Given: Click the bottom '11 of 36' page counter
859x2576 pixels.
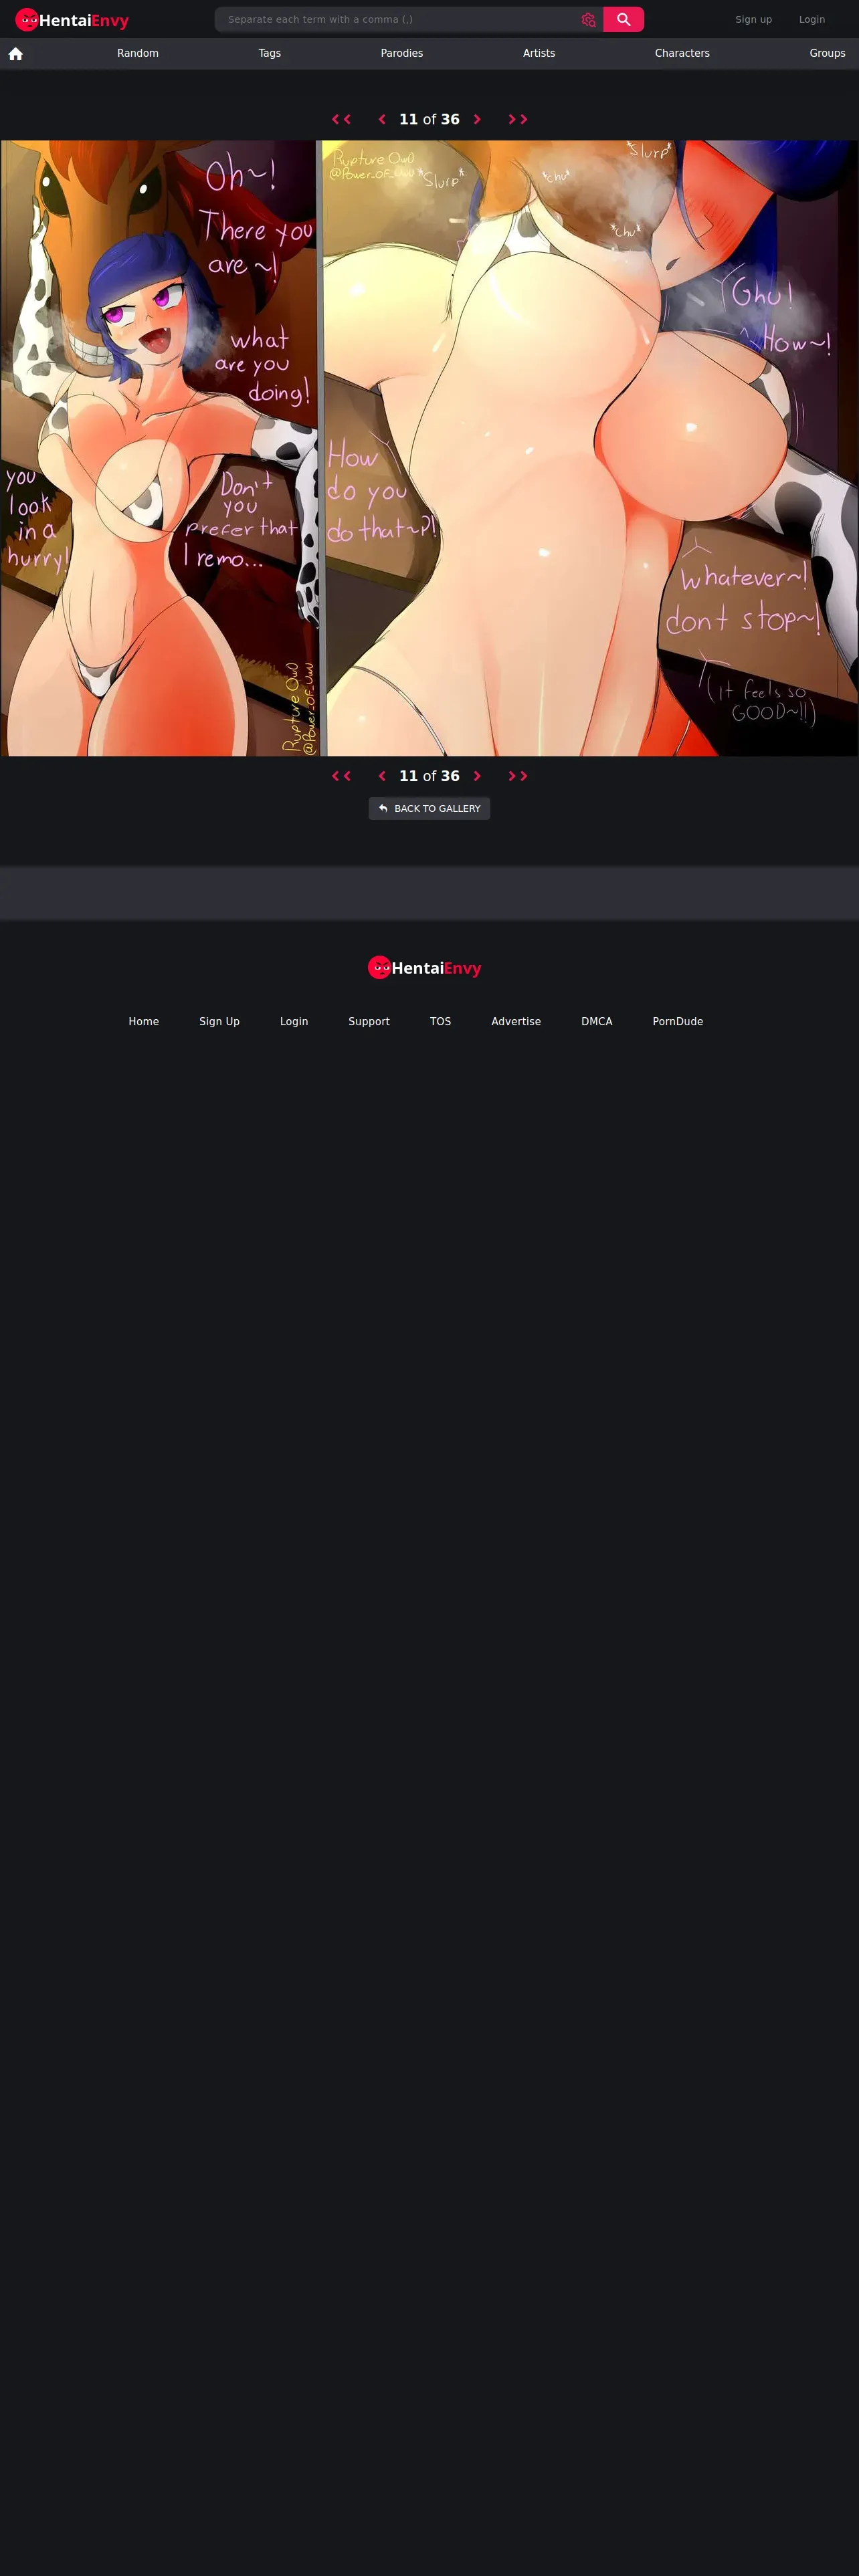Looking at the screenshot, I should [x=429, y=776].
